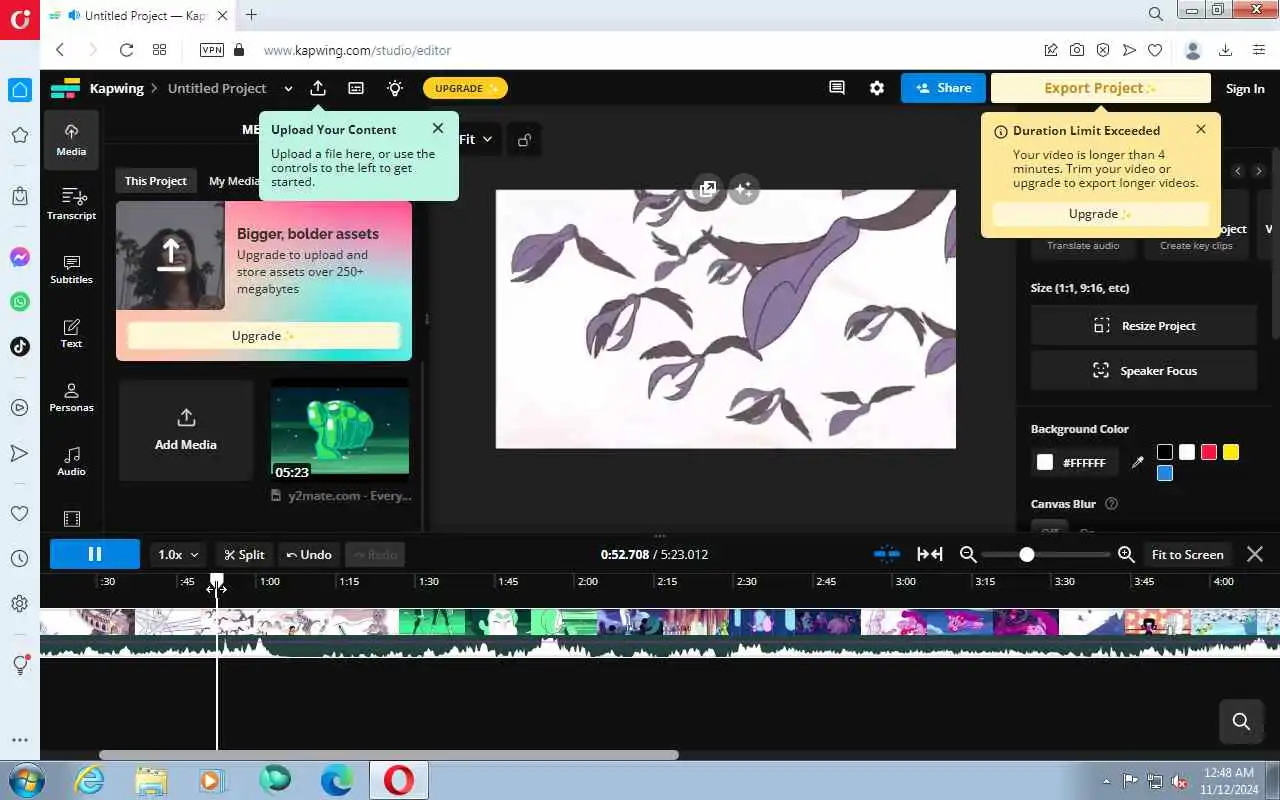
Task: Open Windows Start menu
Action: [26, 779]
